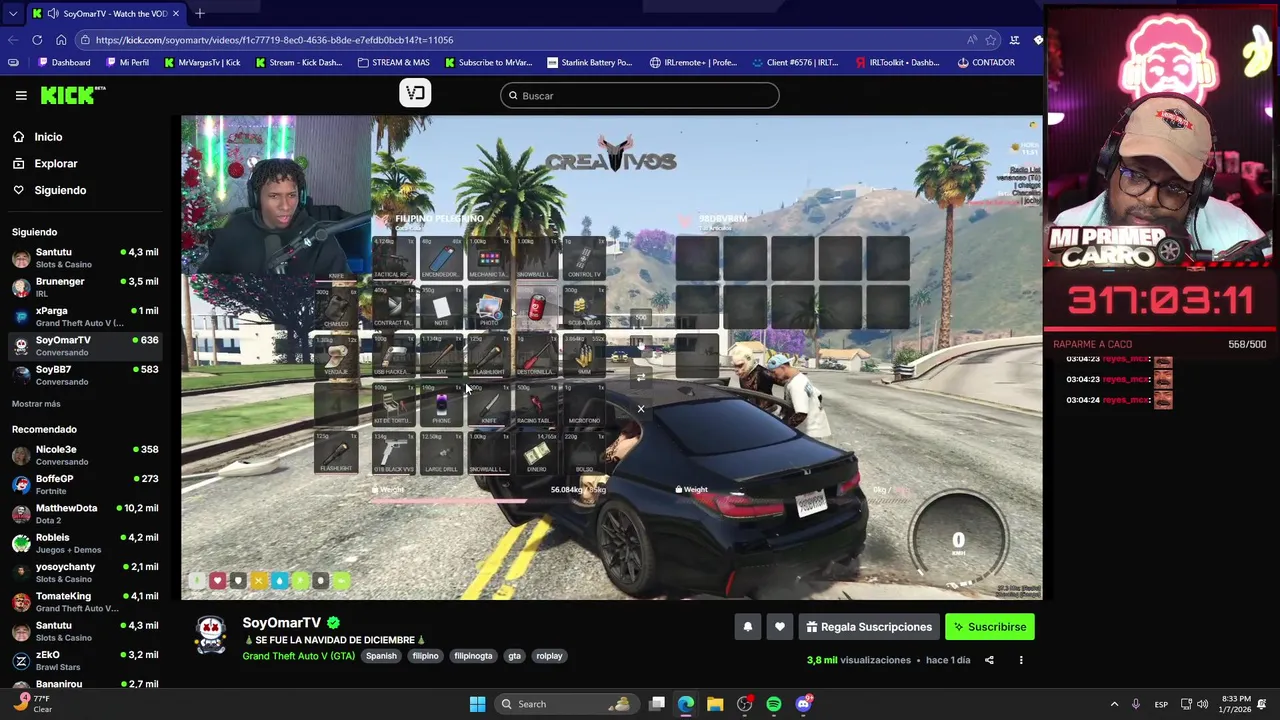Open Brunenger channel in Siguiendo list
Screen dimensions: 1280x720
point(85,287)
